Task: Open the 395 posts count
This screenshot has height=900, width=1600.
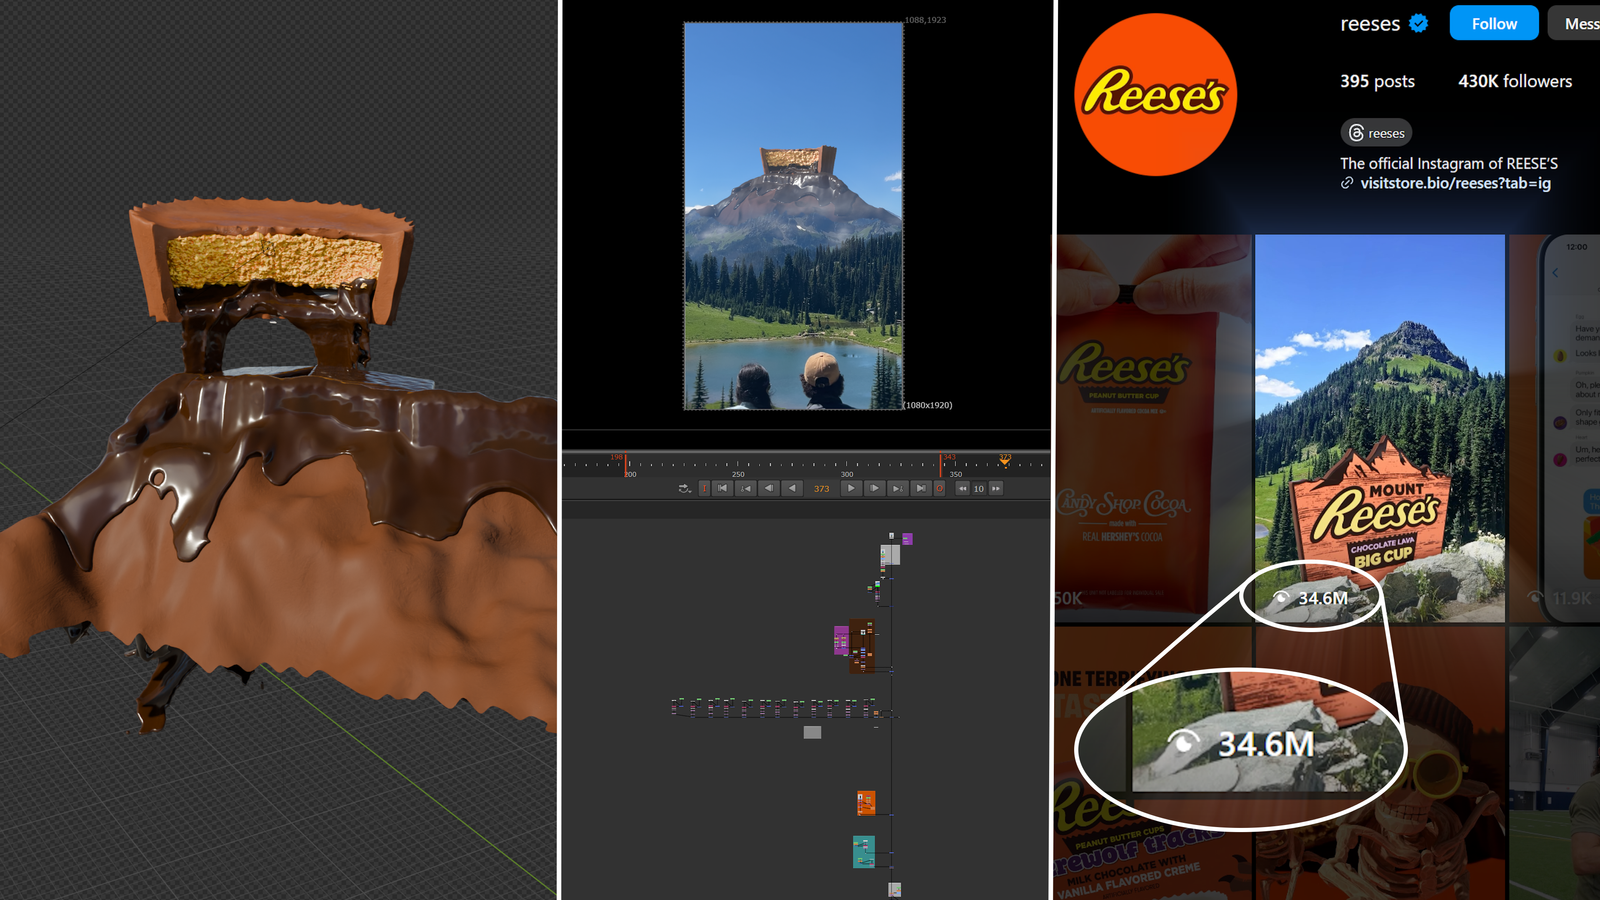Action: pyautogui.click(x=1377, y=81)
